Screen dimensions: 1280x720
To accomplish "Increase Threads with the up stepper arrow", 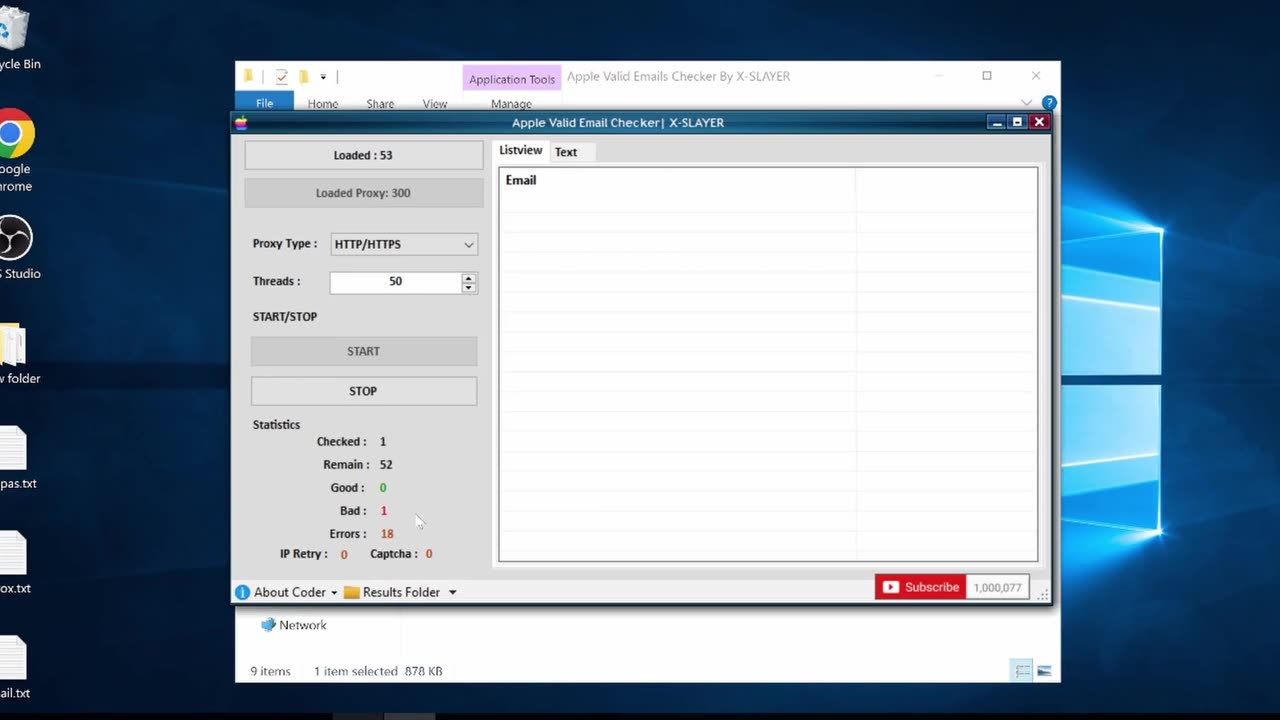I will 468,277.
